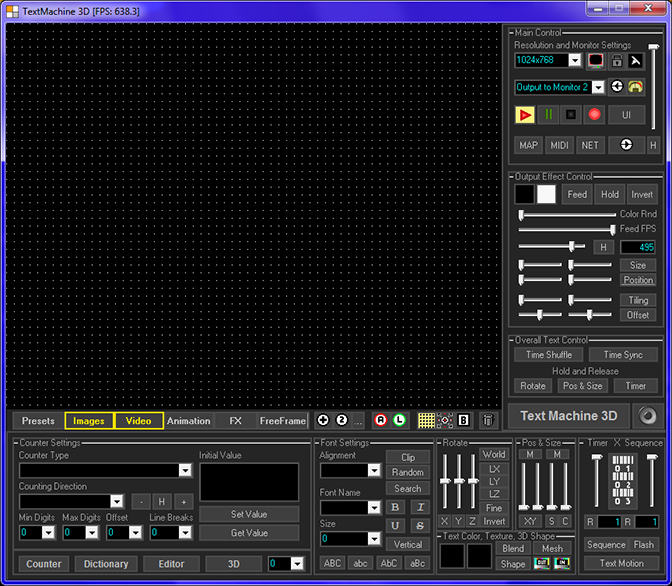Toggle Invert in Output Effect Control
672x586 pixels.
[642, 194]
